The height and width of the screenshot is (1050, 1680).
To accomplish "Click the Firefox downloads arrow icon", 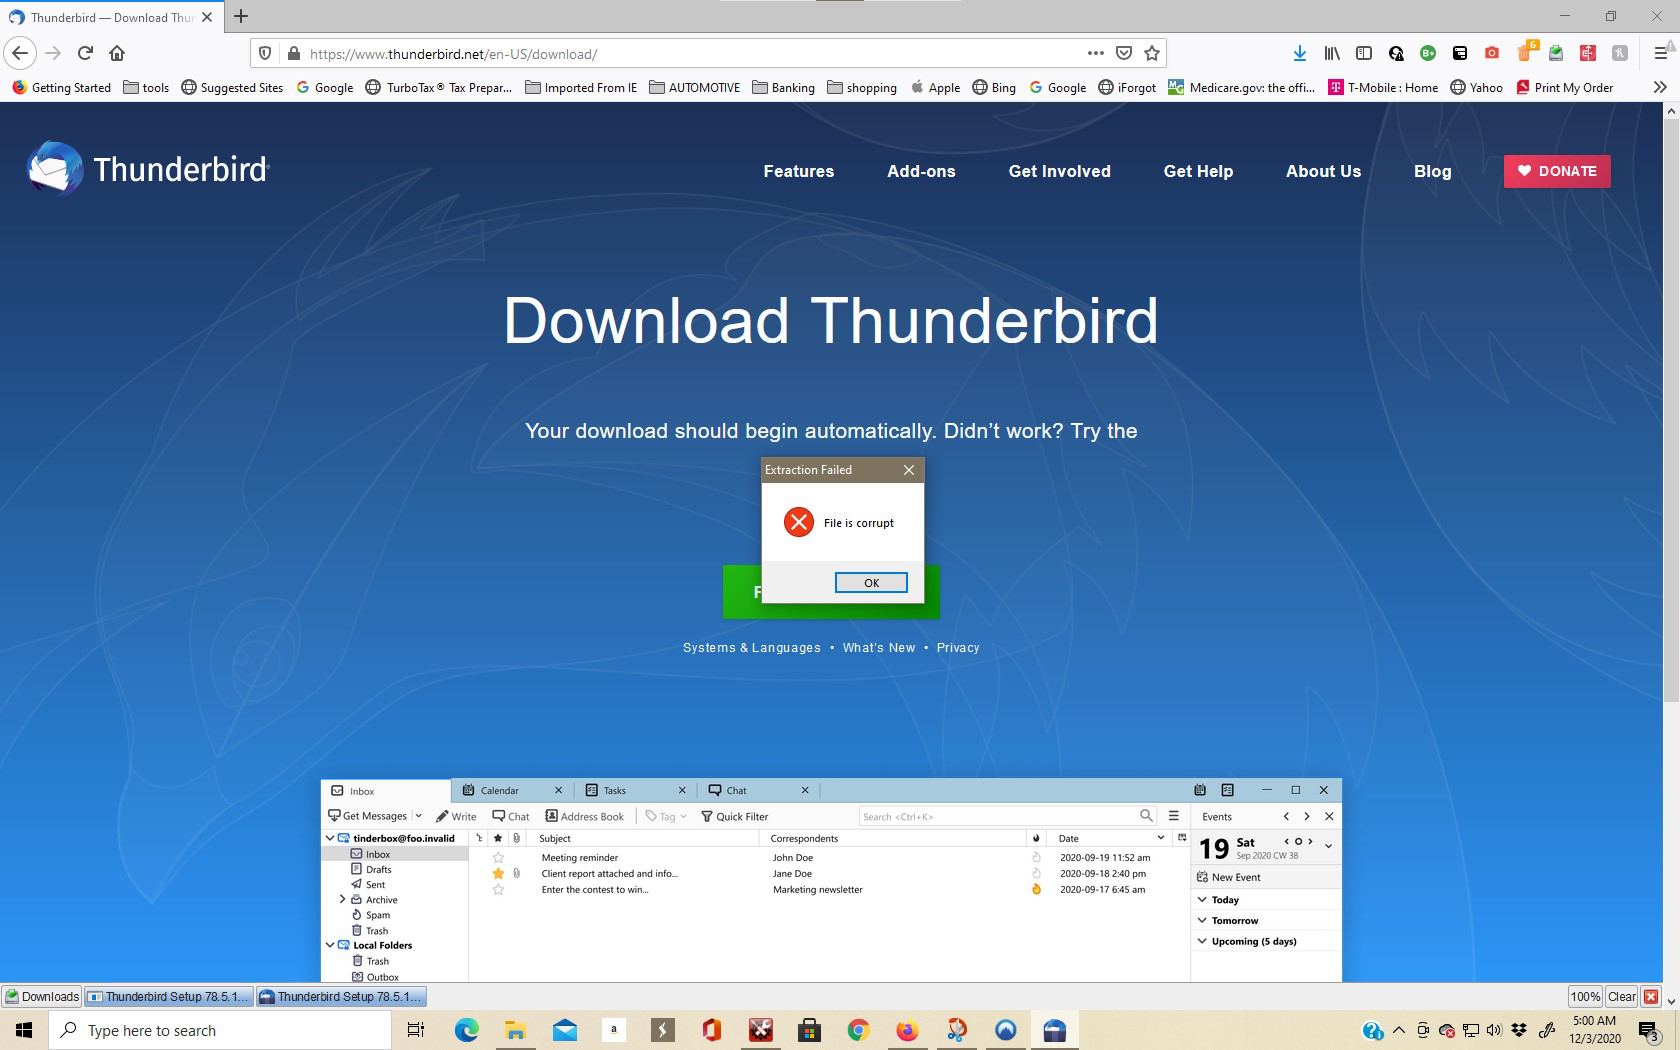I will (1299, 53).
